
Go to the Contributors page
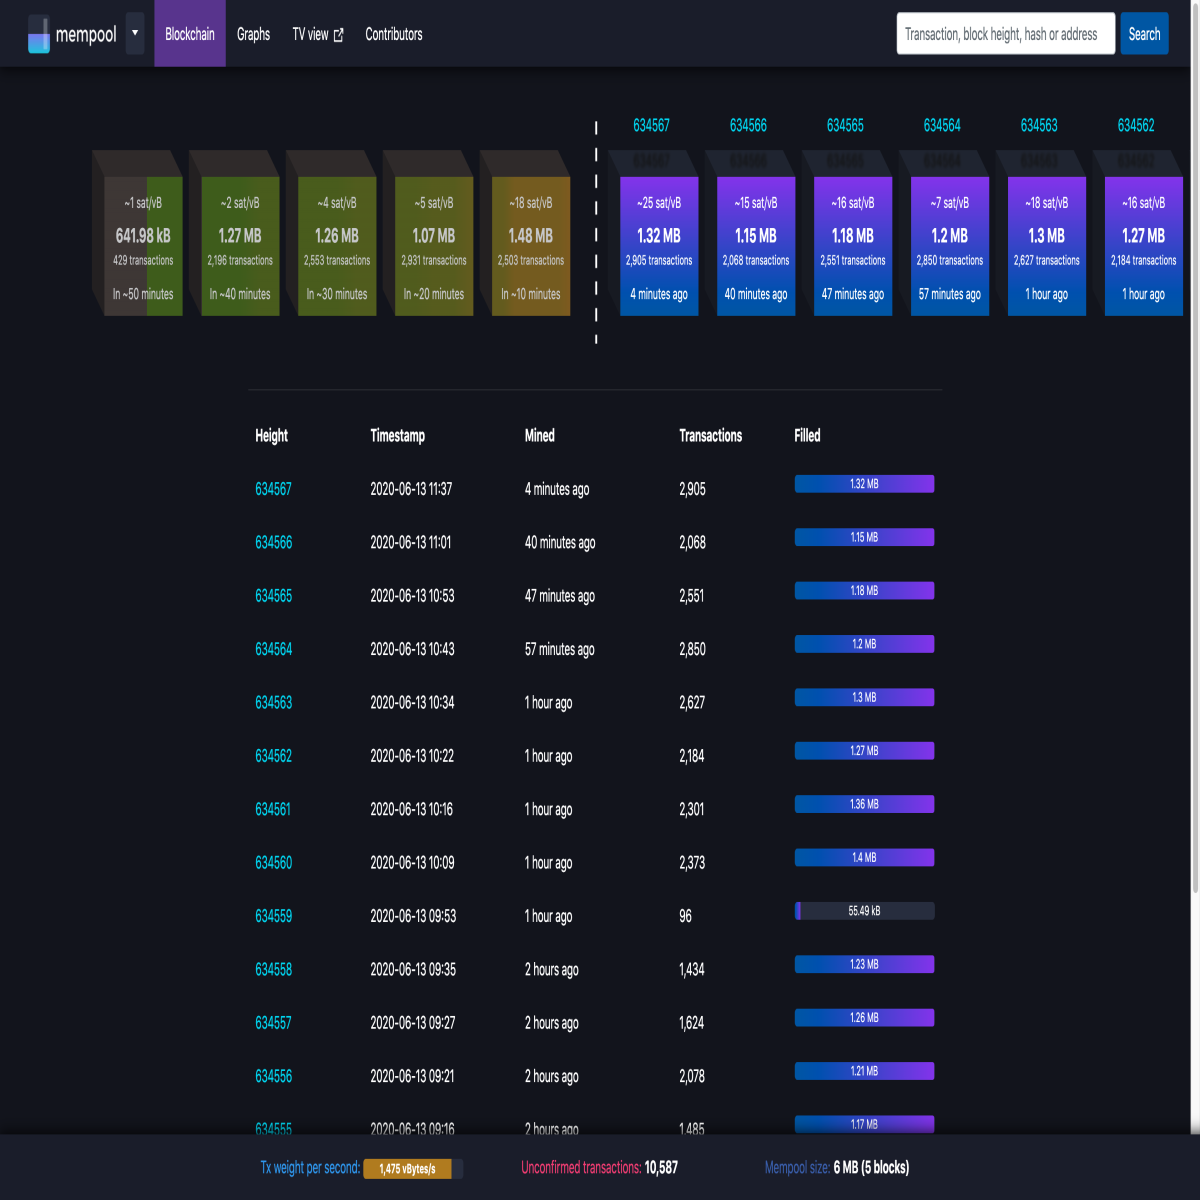(394, 34)
